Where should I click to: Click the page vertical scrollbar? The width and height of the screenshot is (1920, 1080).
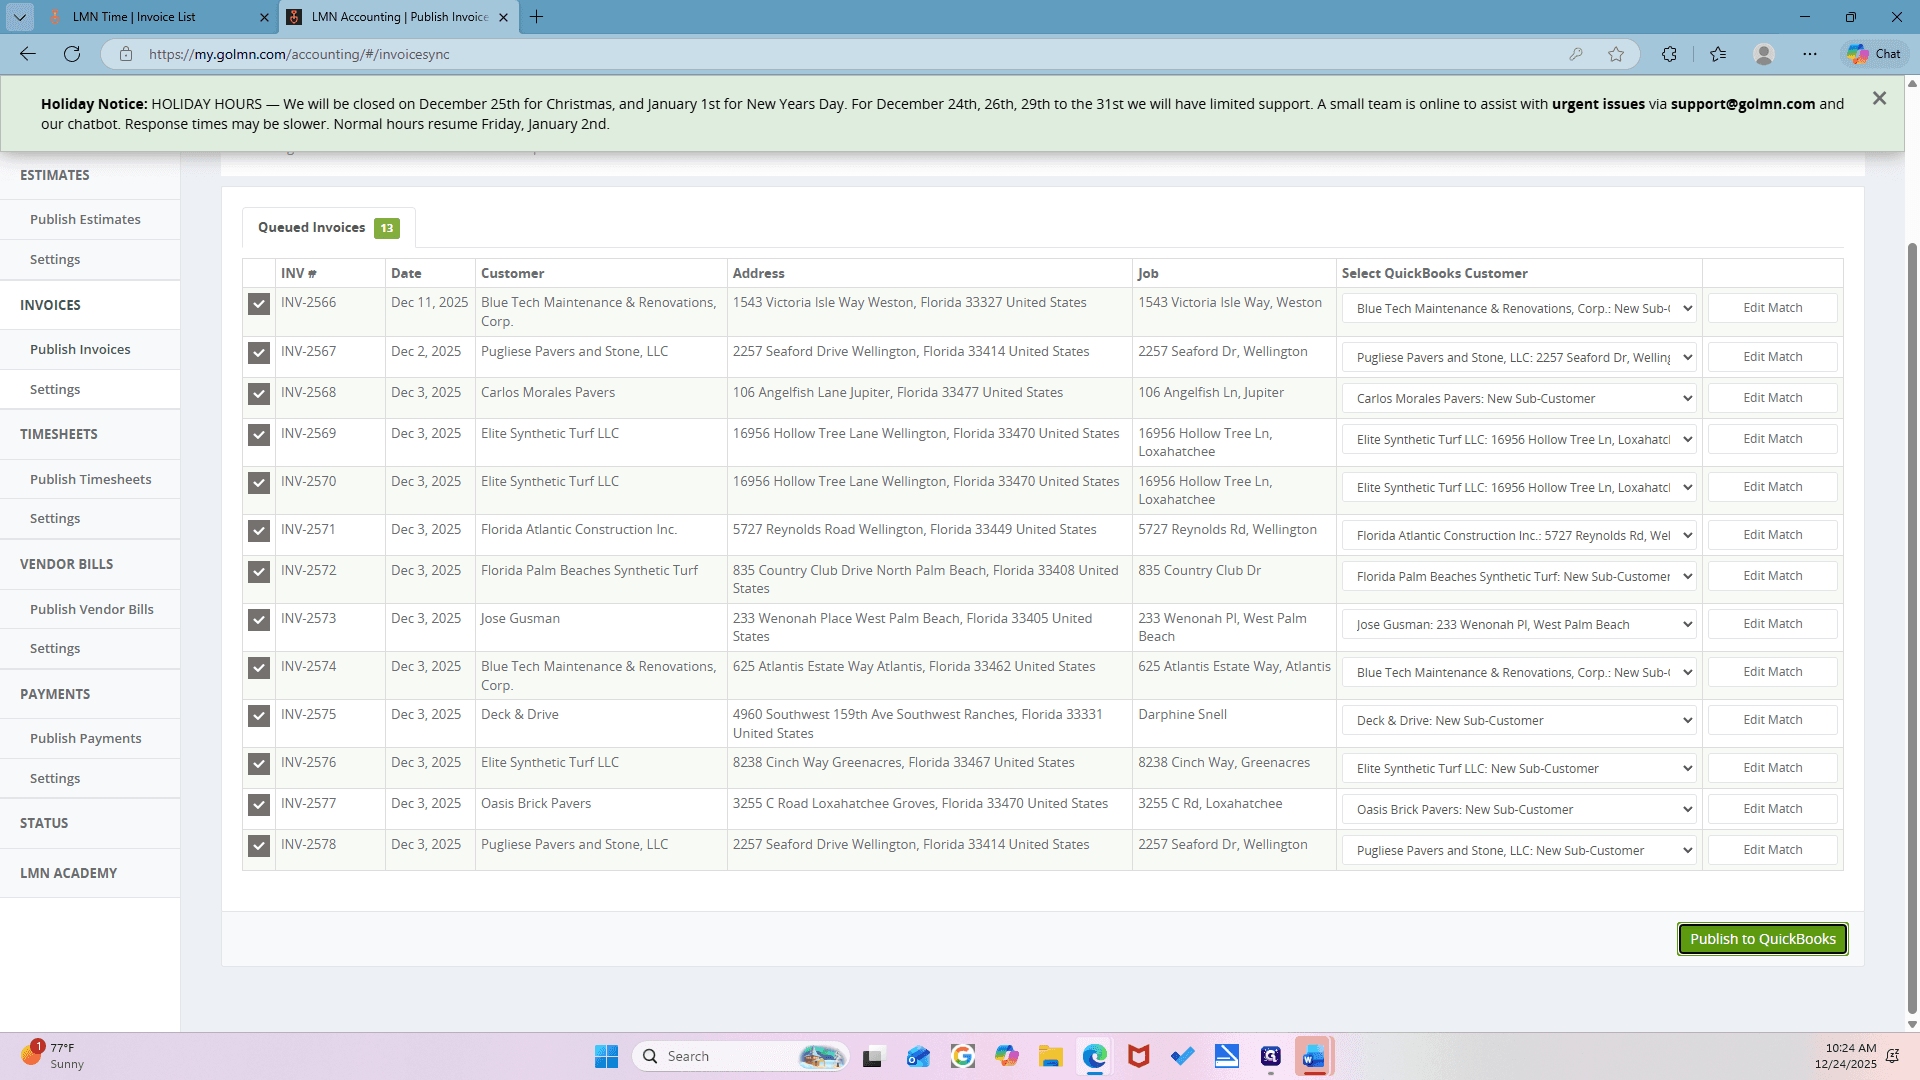tap(1912, 628)
